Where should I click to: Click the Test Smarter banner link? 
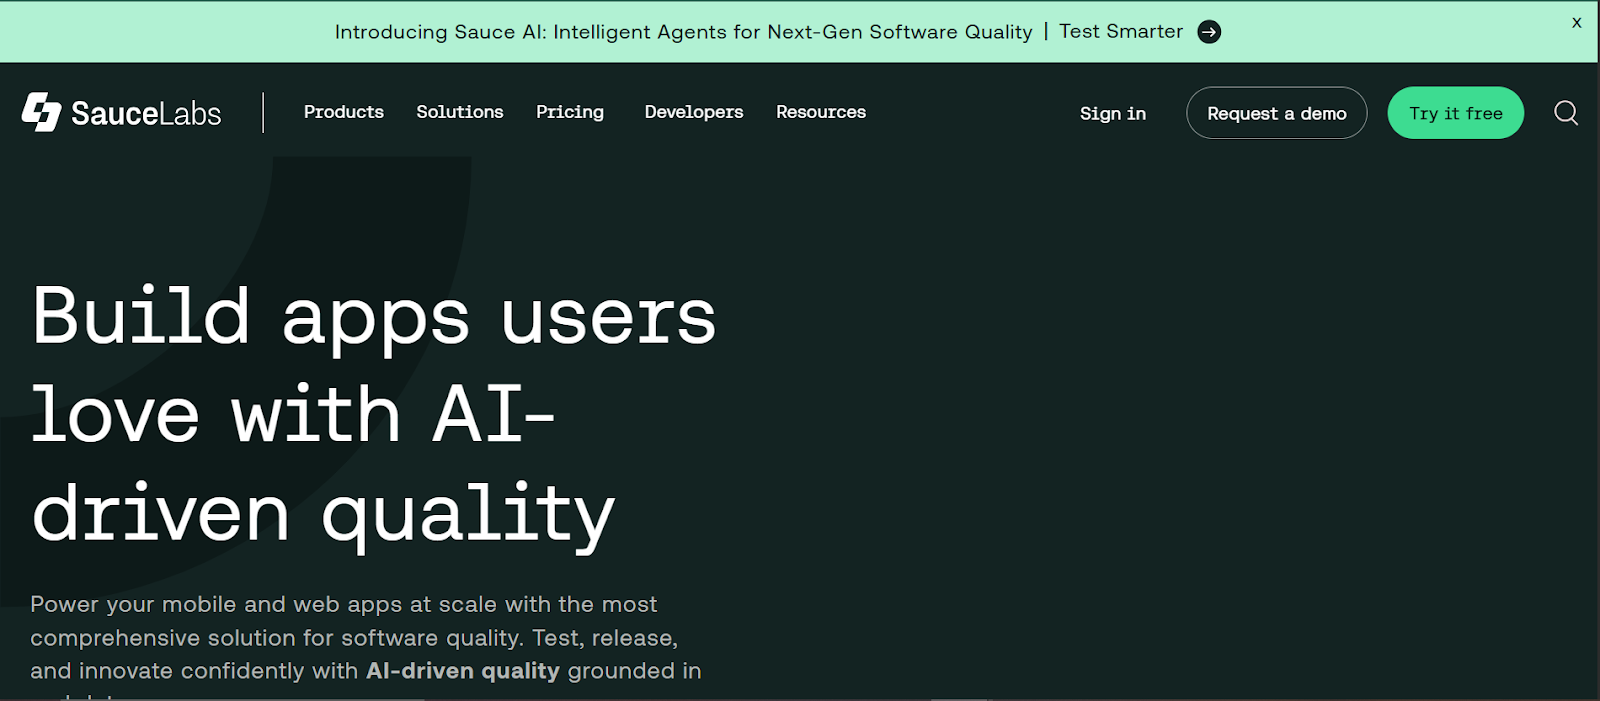point(1121,32)
